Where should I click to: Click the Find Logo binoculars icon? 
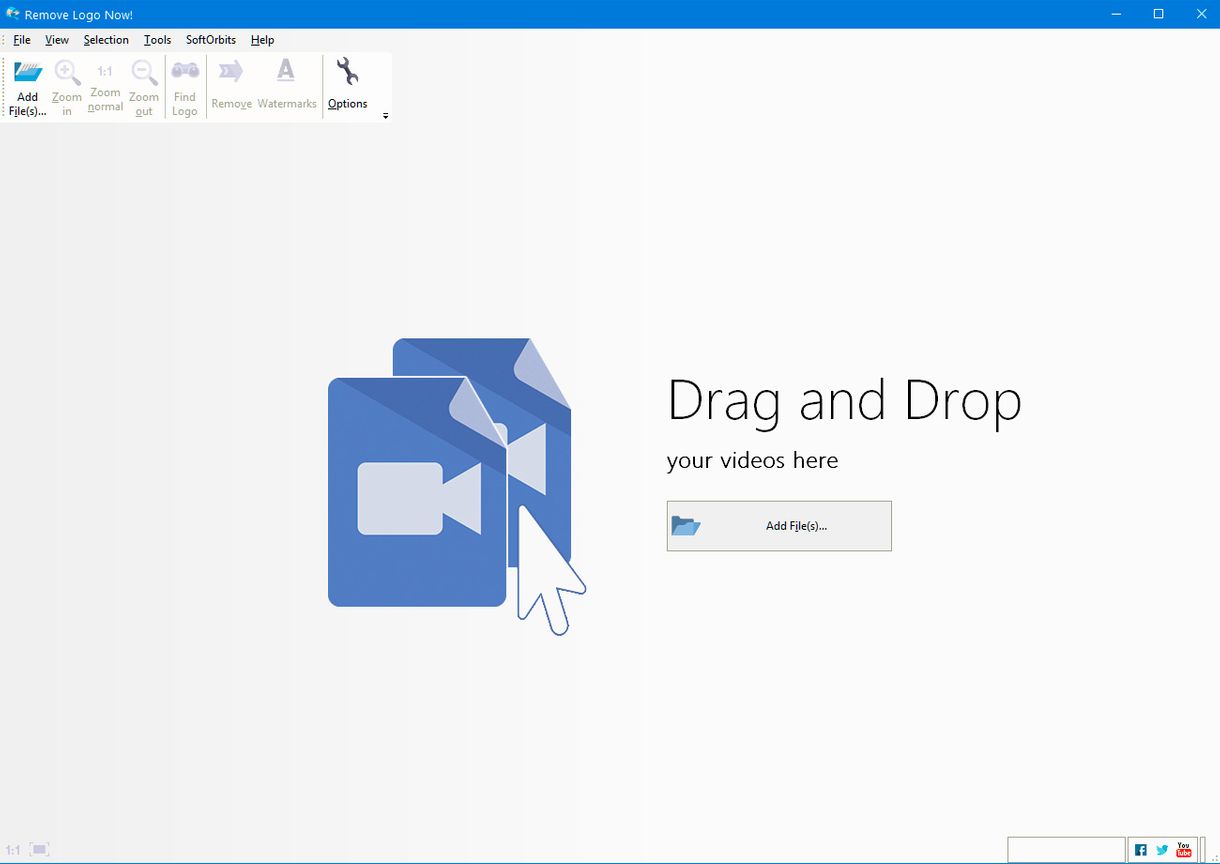pyautogui.click(x=185, y=72)
